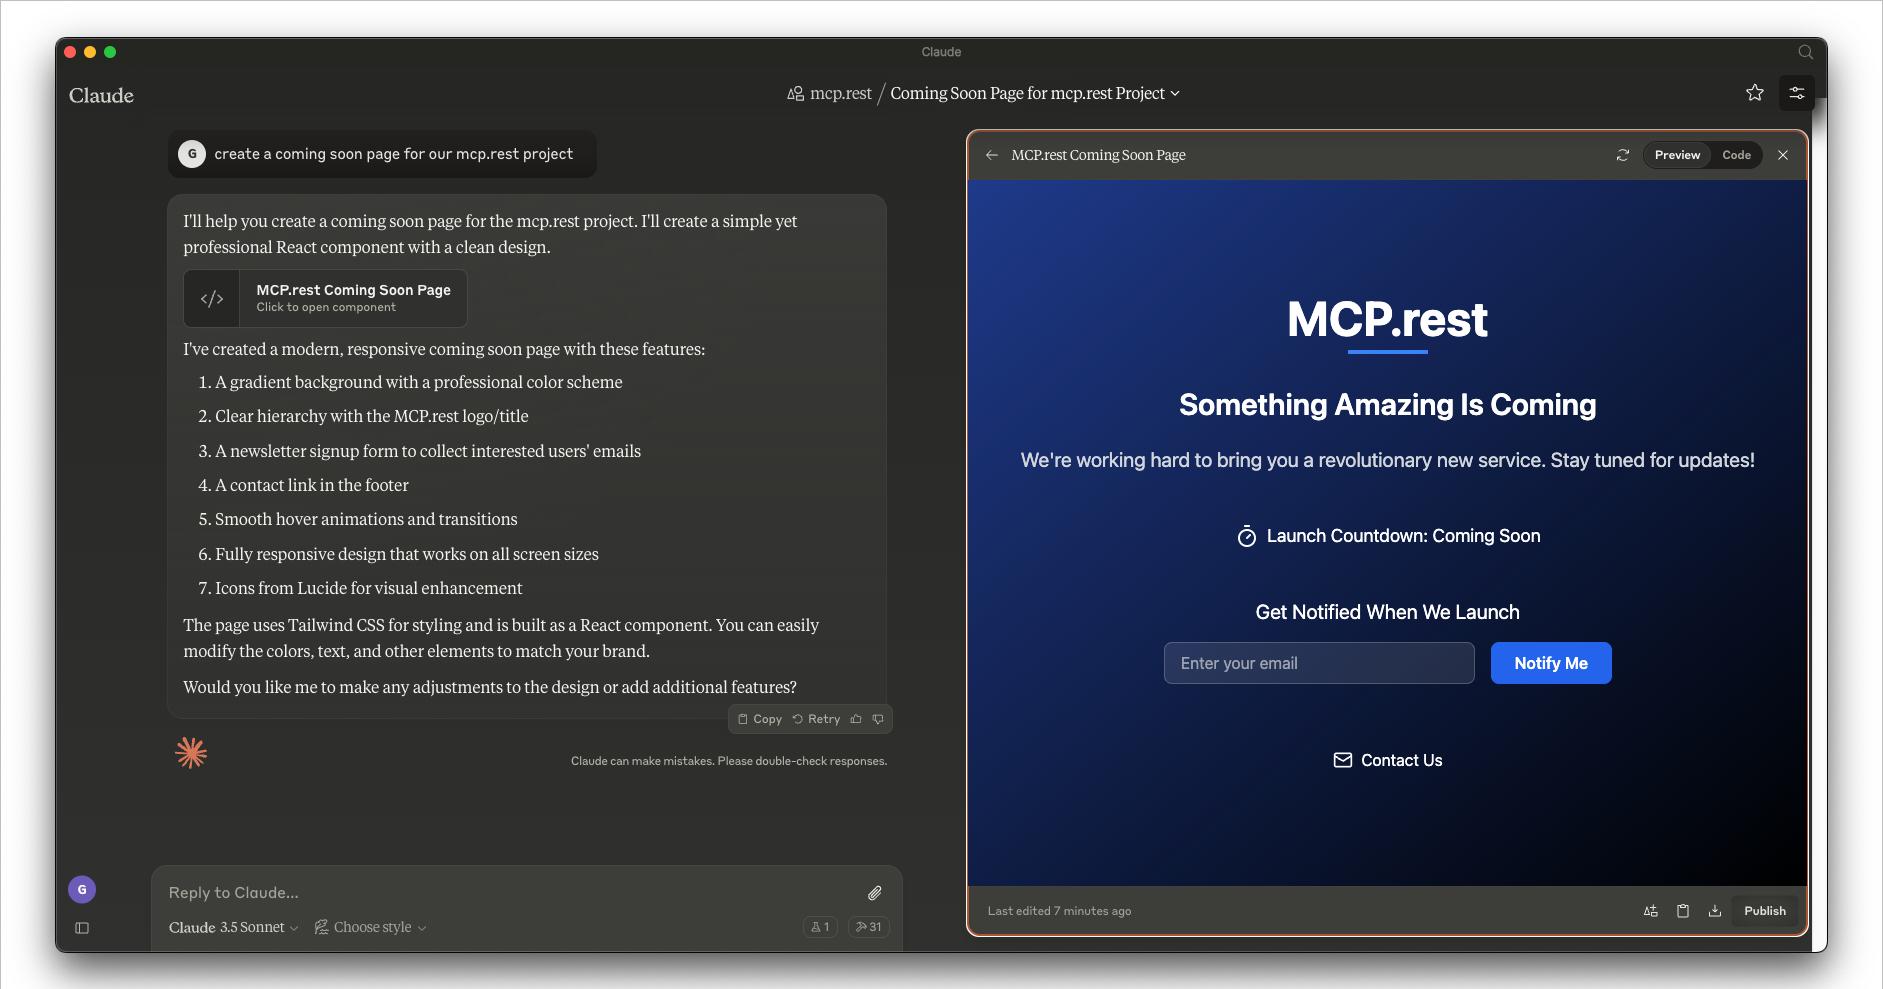
Task: Give the response a thumbs up
Action: coord(856,719)
